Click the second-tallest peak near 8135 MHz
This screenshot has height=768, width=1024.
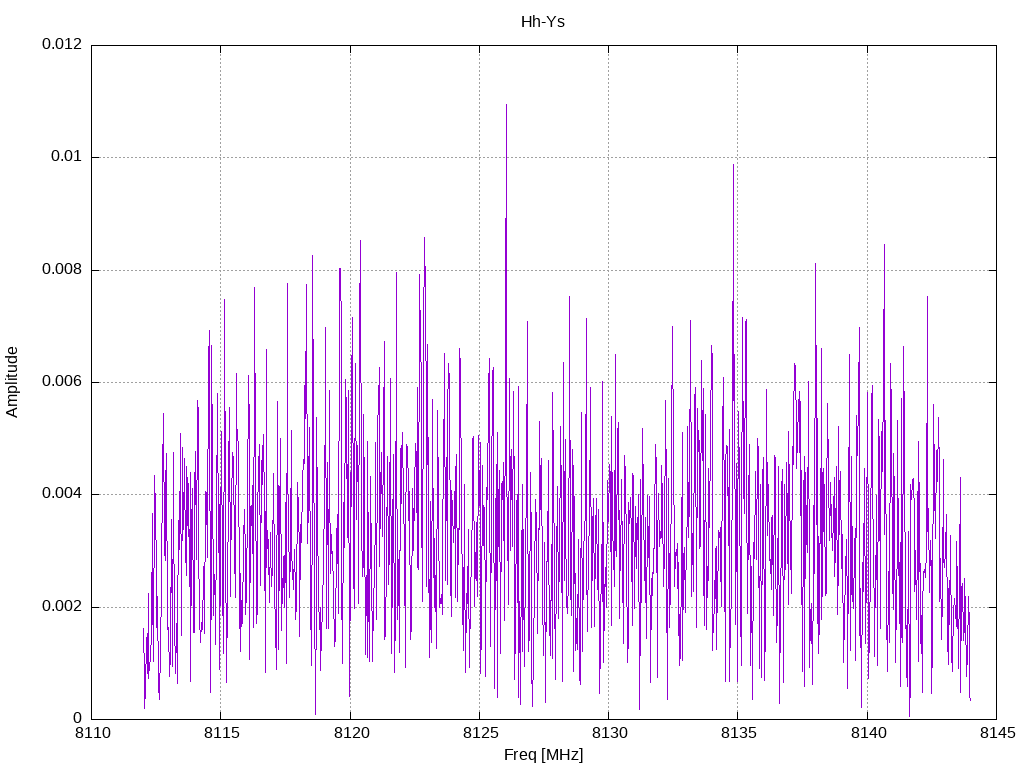(733, 166)
